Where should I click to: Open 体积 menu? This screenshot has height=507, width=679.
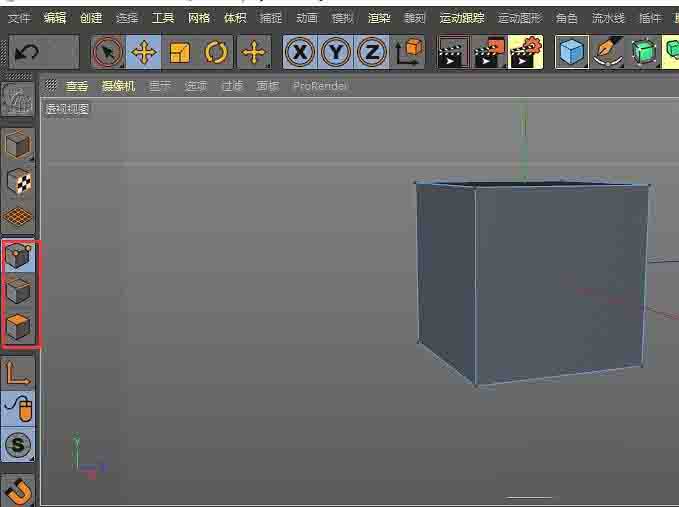(235, 18)
